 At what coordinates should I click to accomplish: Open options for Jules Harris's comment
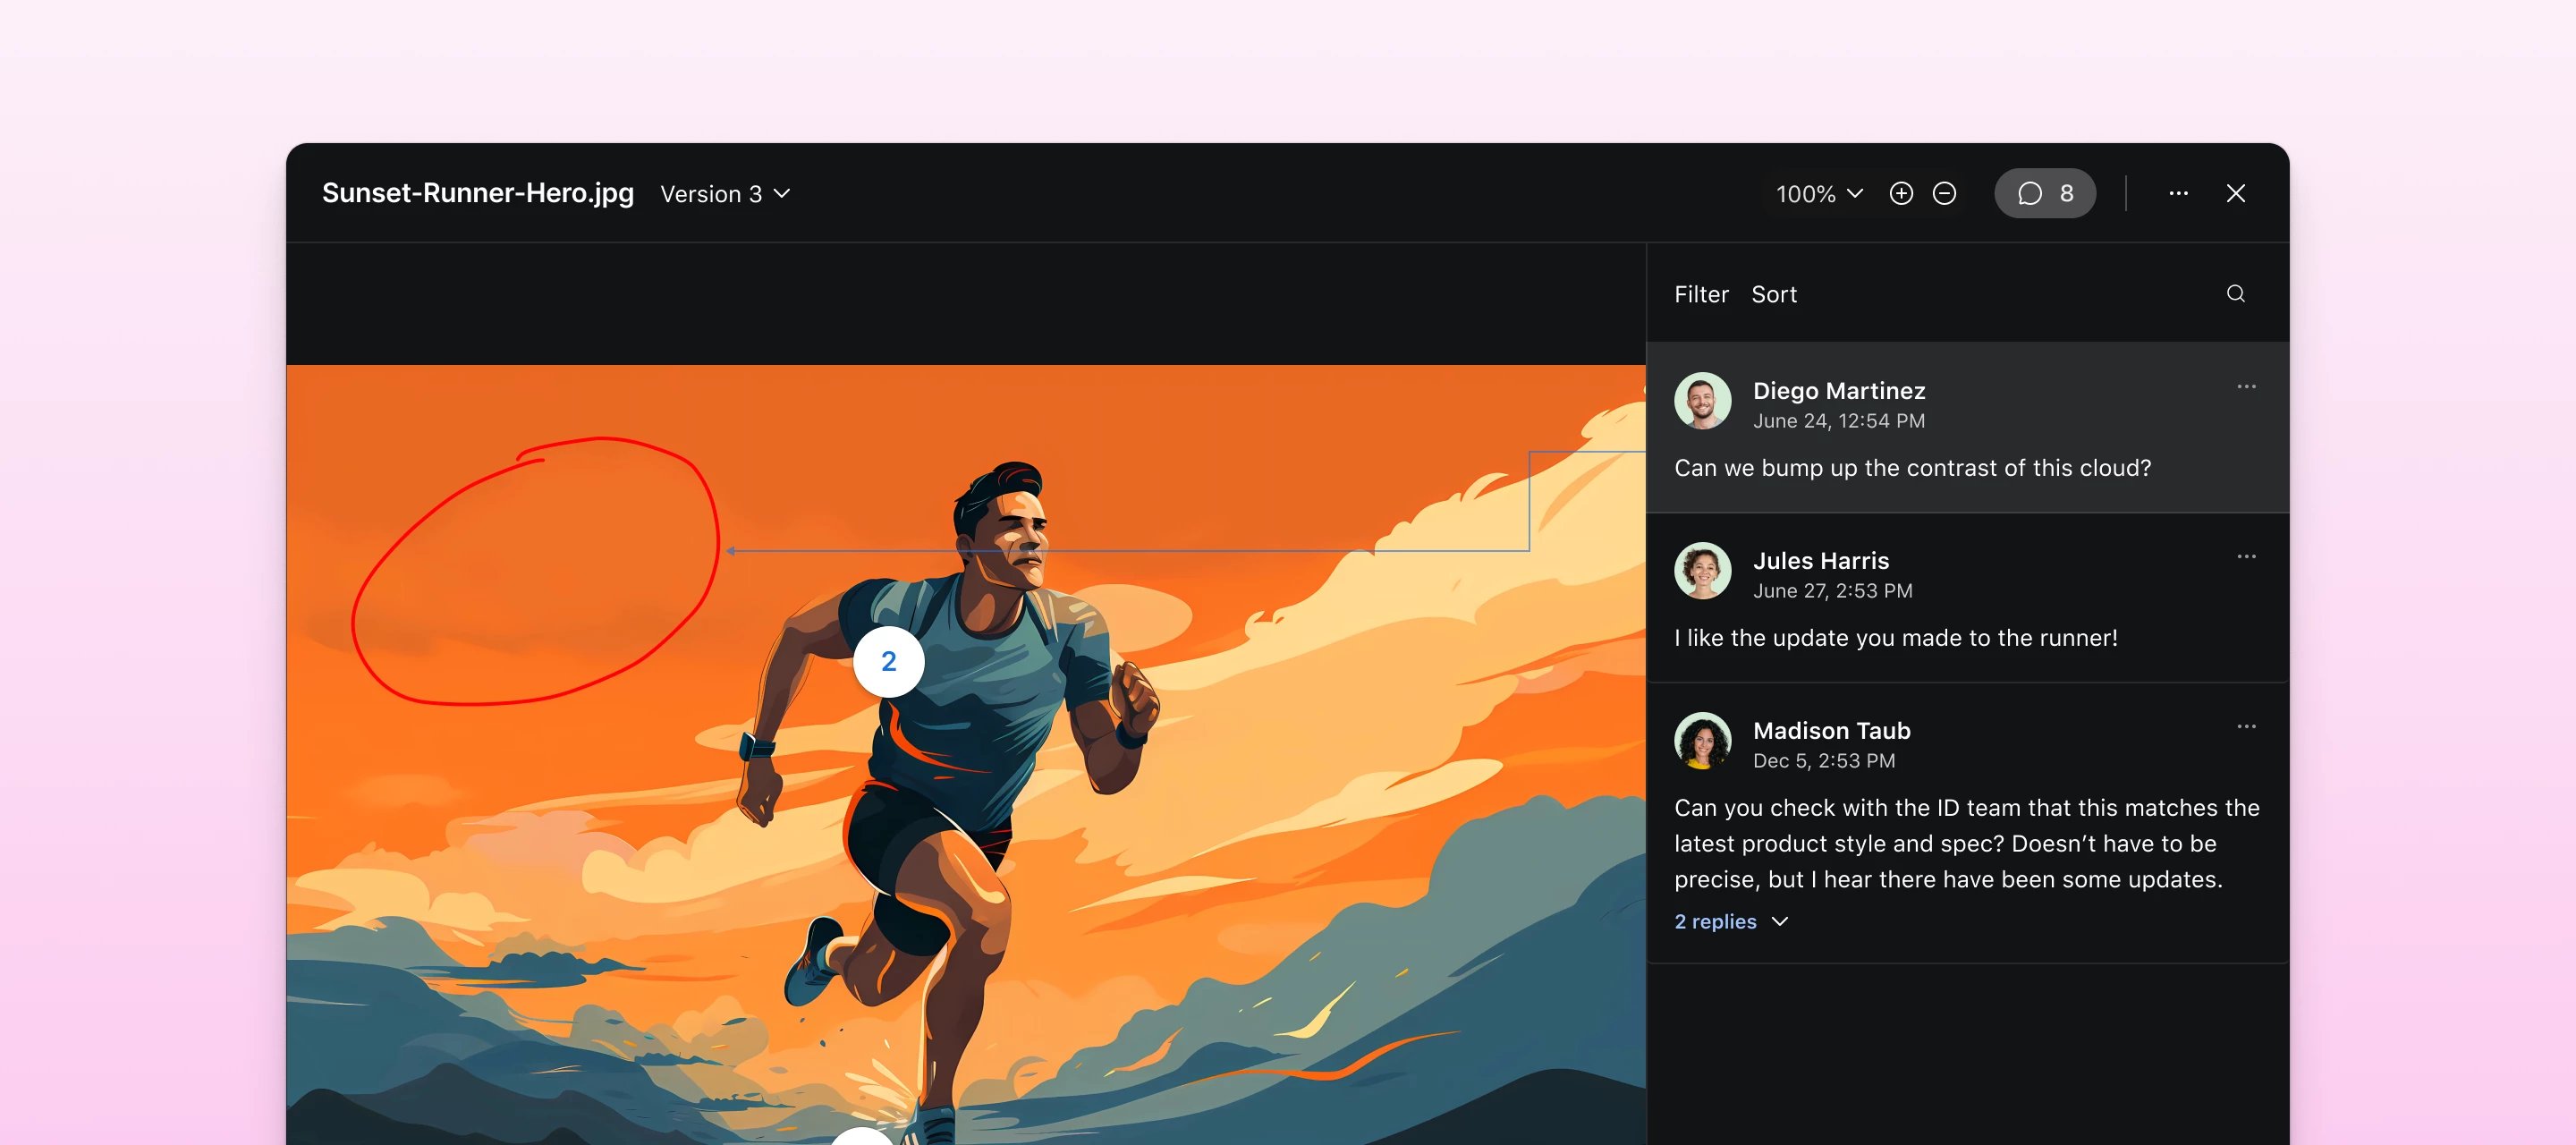coord(2247,556)
